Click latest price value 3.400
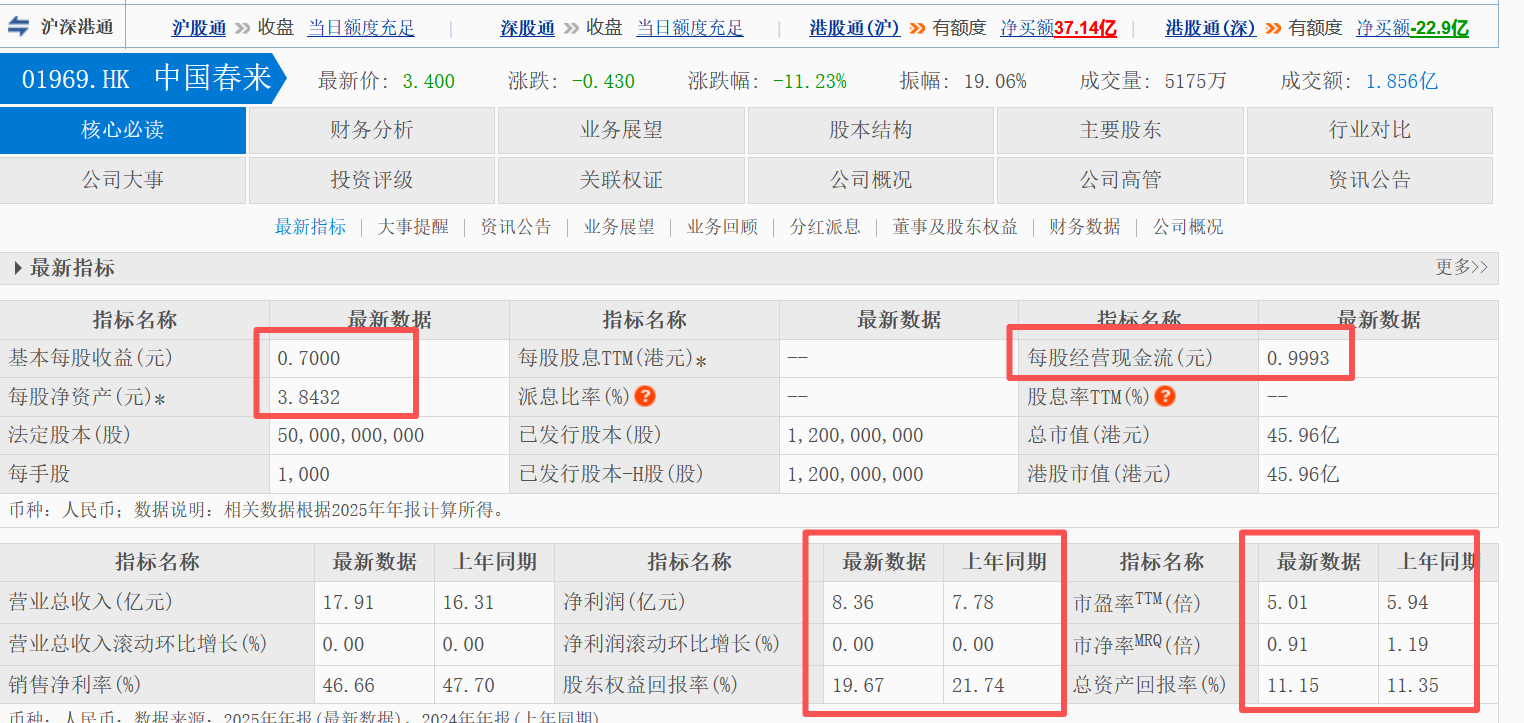Viewport: 1524px width, 723px height. pos(428,82)
